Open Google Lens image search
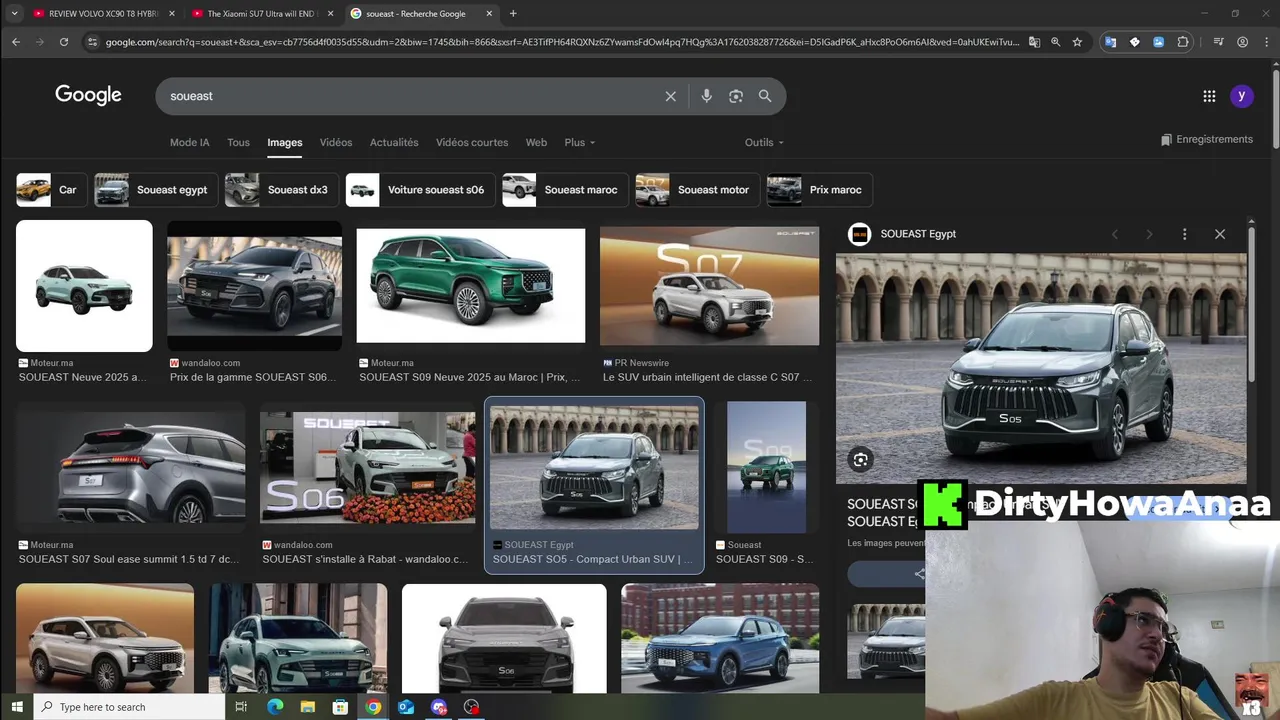The height and width of the screenshot is (720, 1280). tap(736, 96)
